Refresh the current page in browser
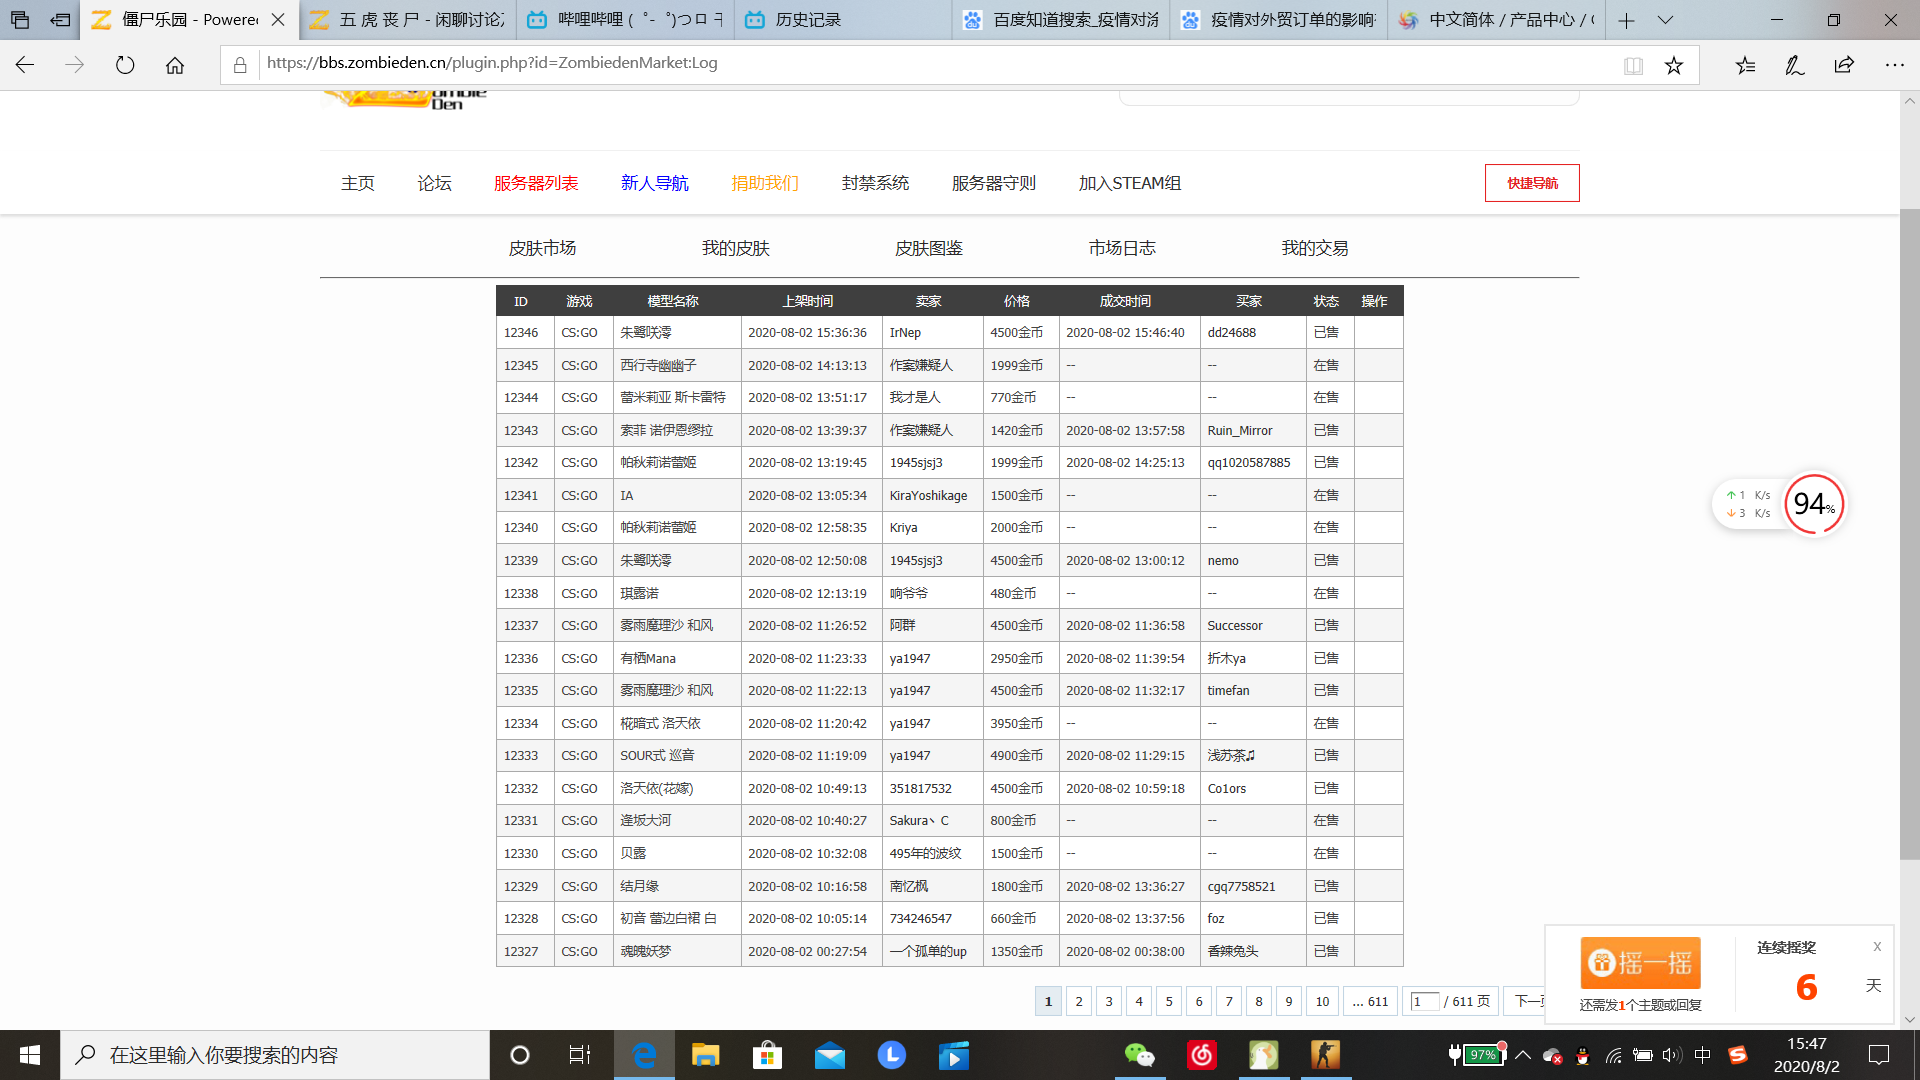1920x1080 pixels. pyautogui.click(x=124, y=65)
